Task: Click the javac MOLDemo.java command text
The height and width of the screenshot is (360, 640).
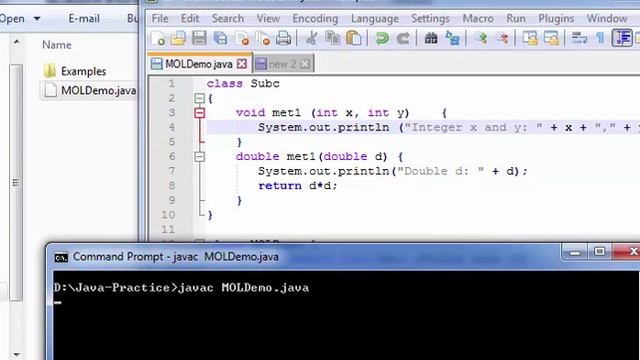Action: [244, 288]
